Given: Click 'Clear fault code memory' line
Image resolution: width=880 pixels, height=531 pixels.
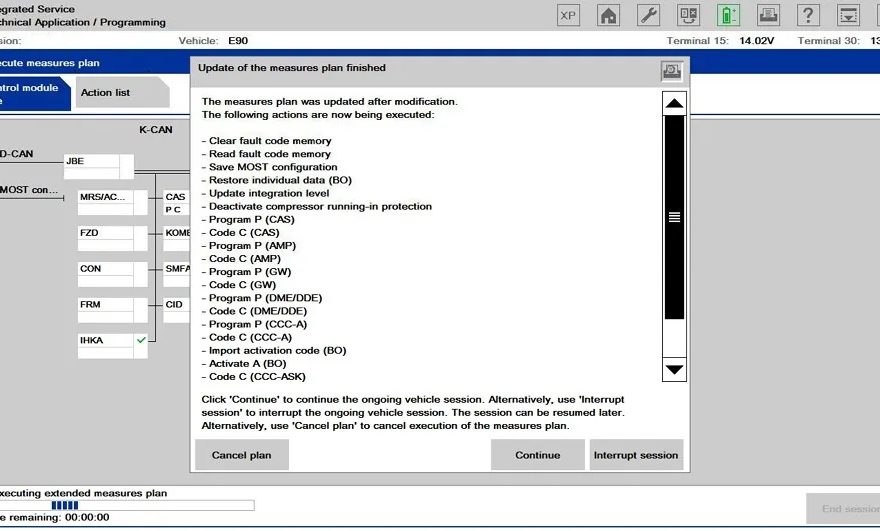Looking at the screenshot, I should [267, 141].
